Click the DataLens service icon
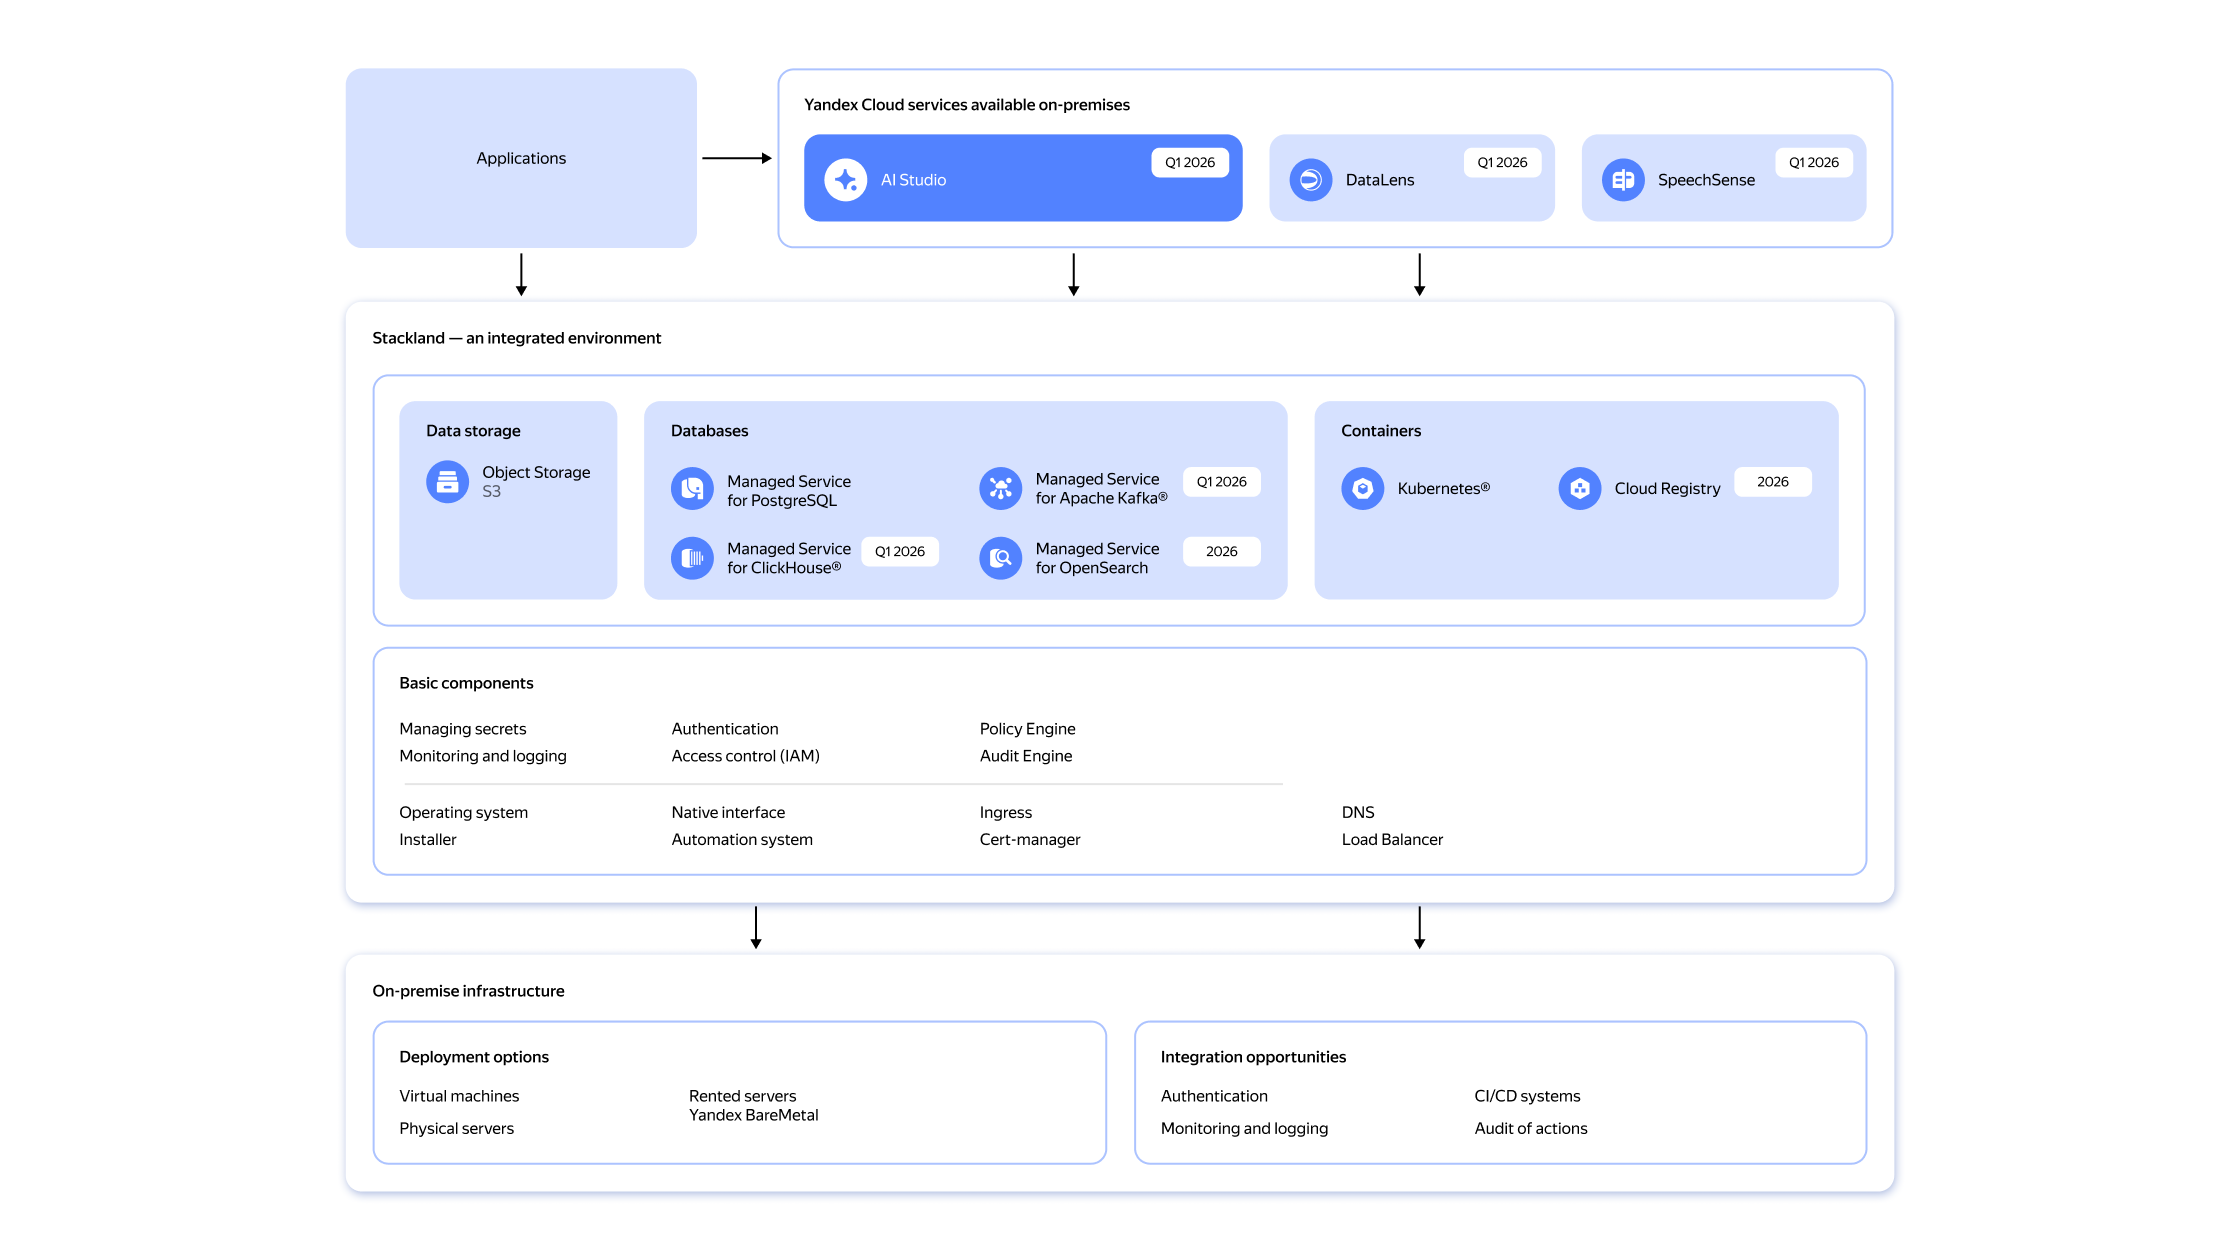2240x1260 pixels. (1310, 180)
